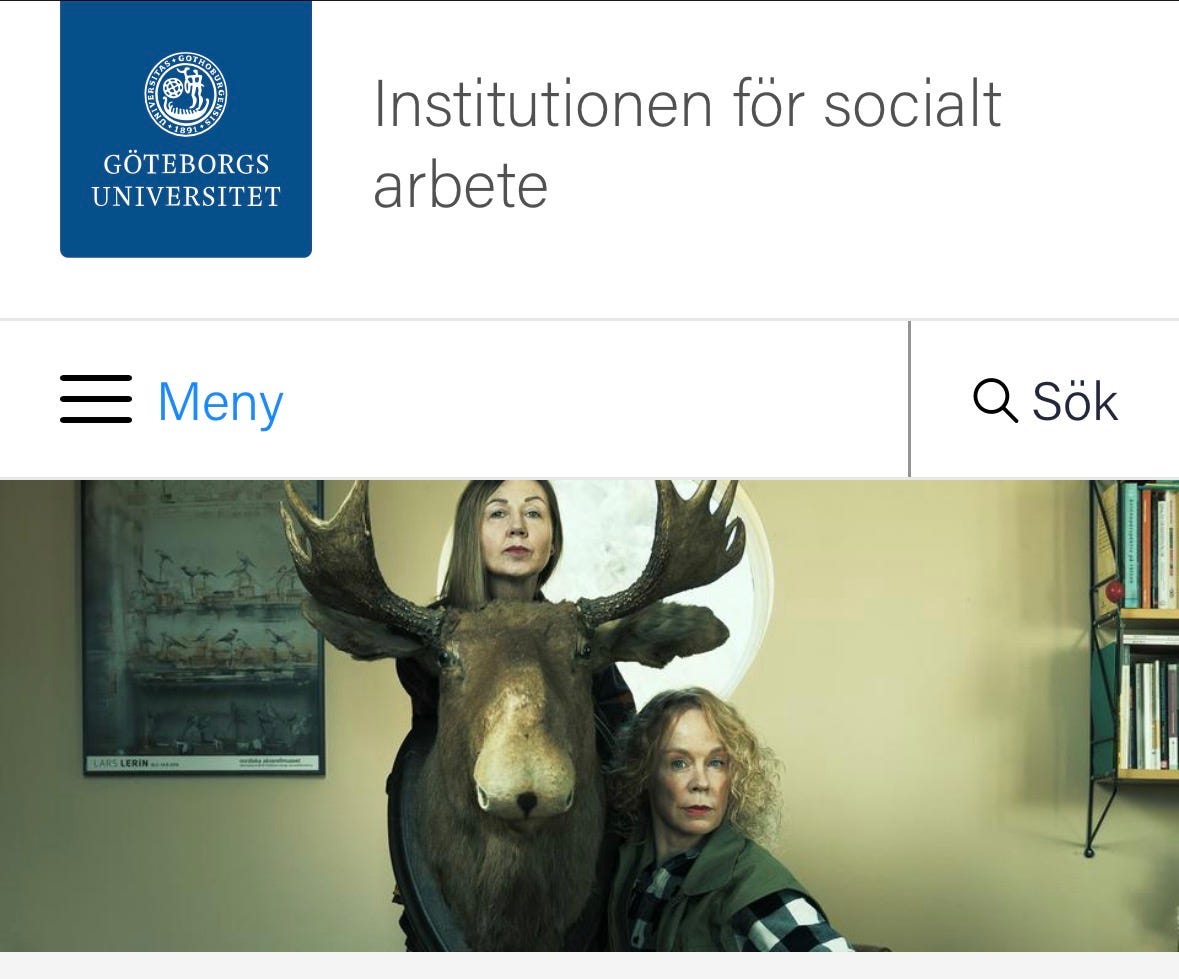Click the hamburger menu icon
The width and height of the screenshot is (1179, 979).
coord(96,399)
